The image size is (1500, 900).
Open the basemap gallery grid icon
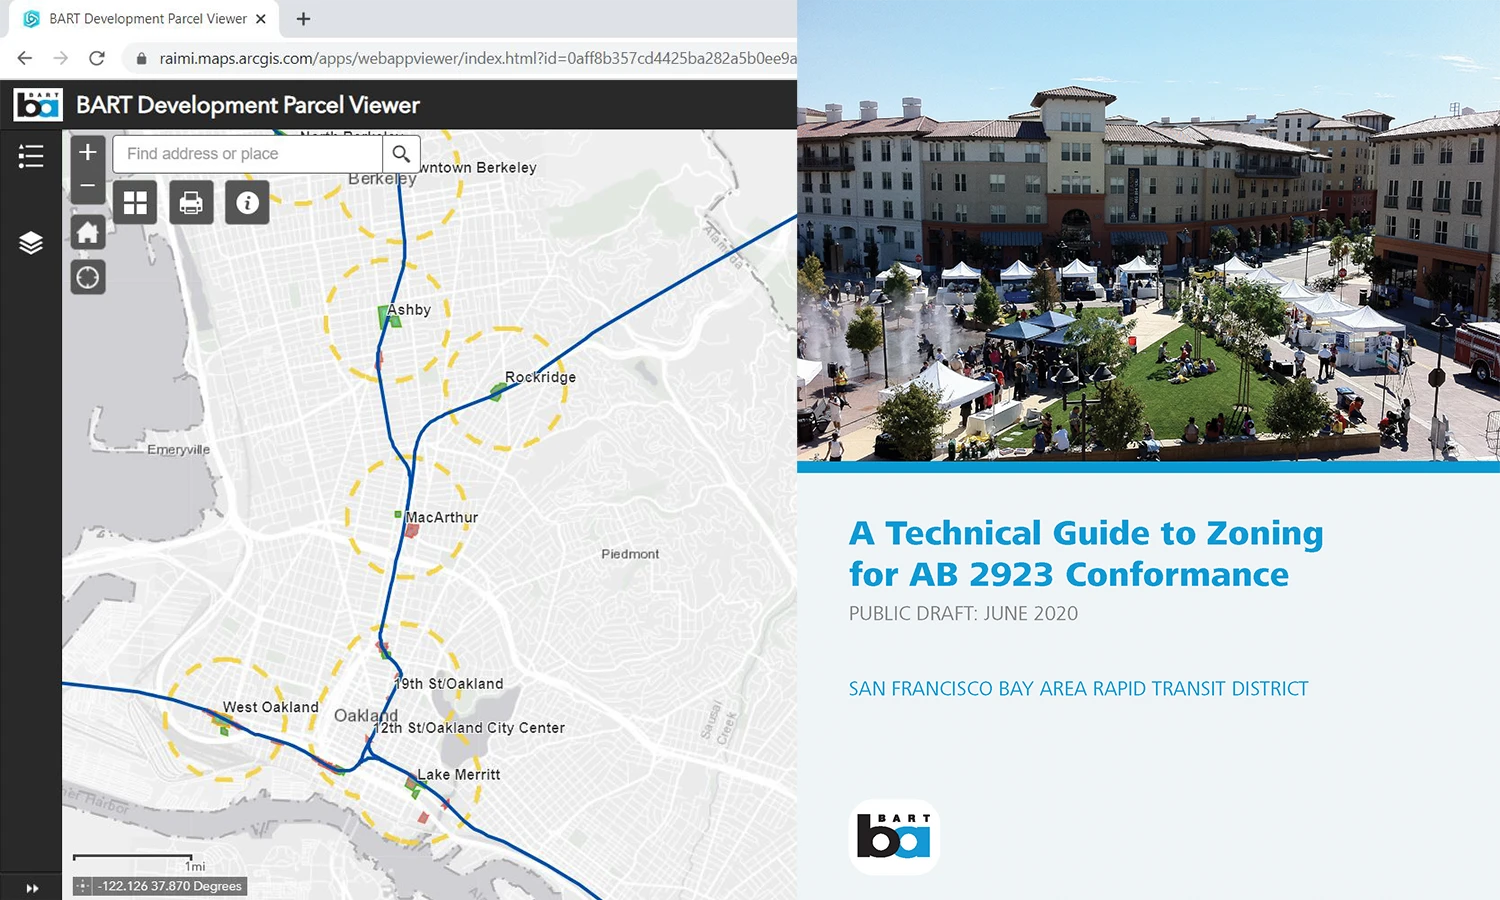coord(135,203)
